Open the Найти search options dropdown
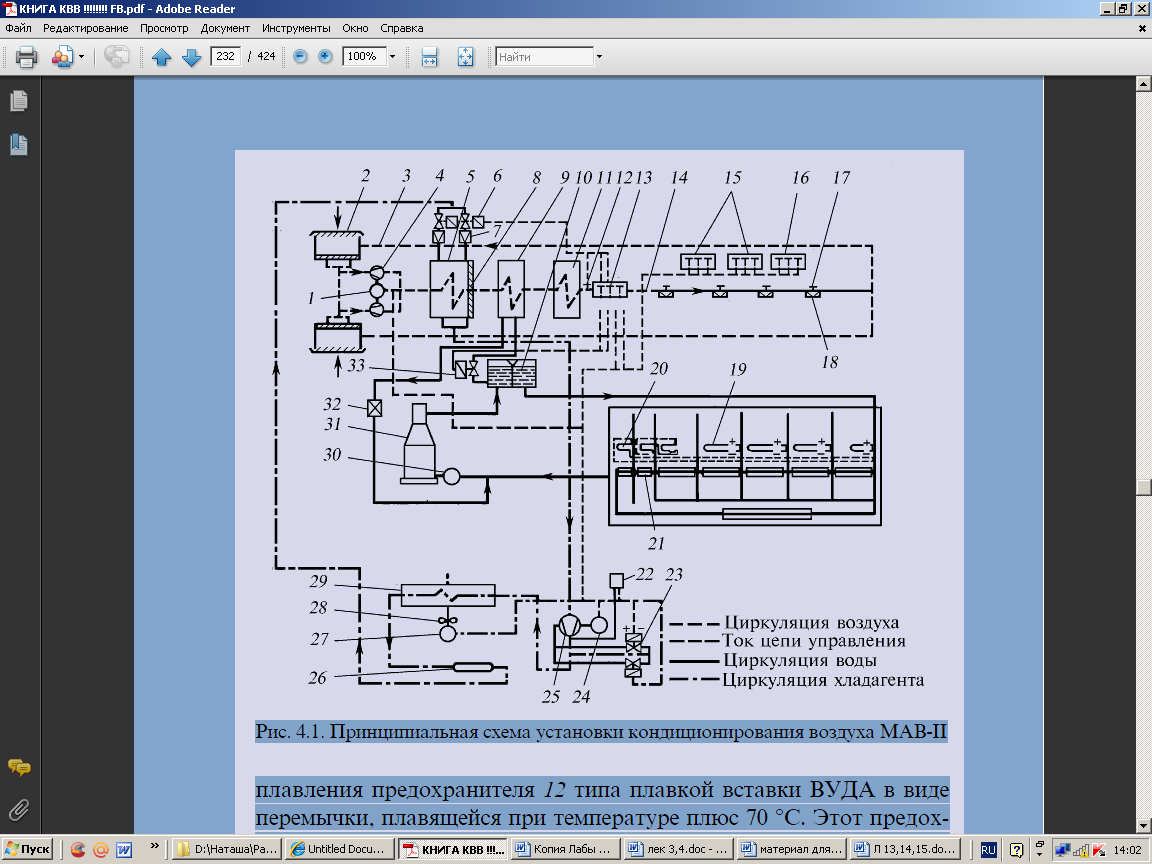1152x864 pixels. [600, 57]
